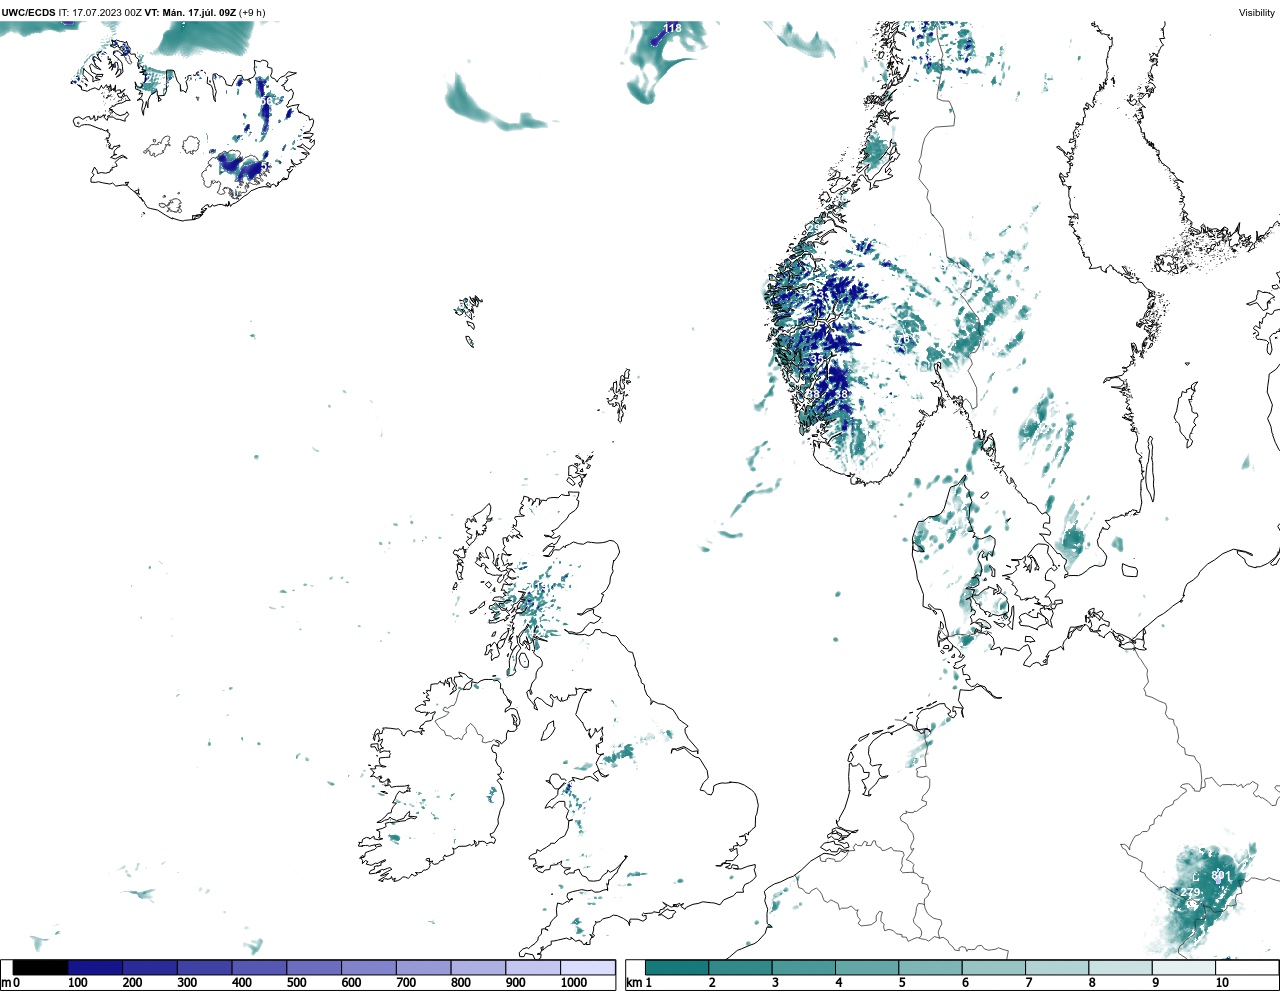Screen dimensions: 1280x991
Task: Click the 700–800 m legend swatch
Action: coord(423,967)
